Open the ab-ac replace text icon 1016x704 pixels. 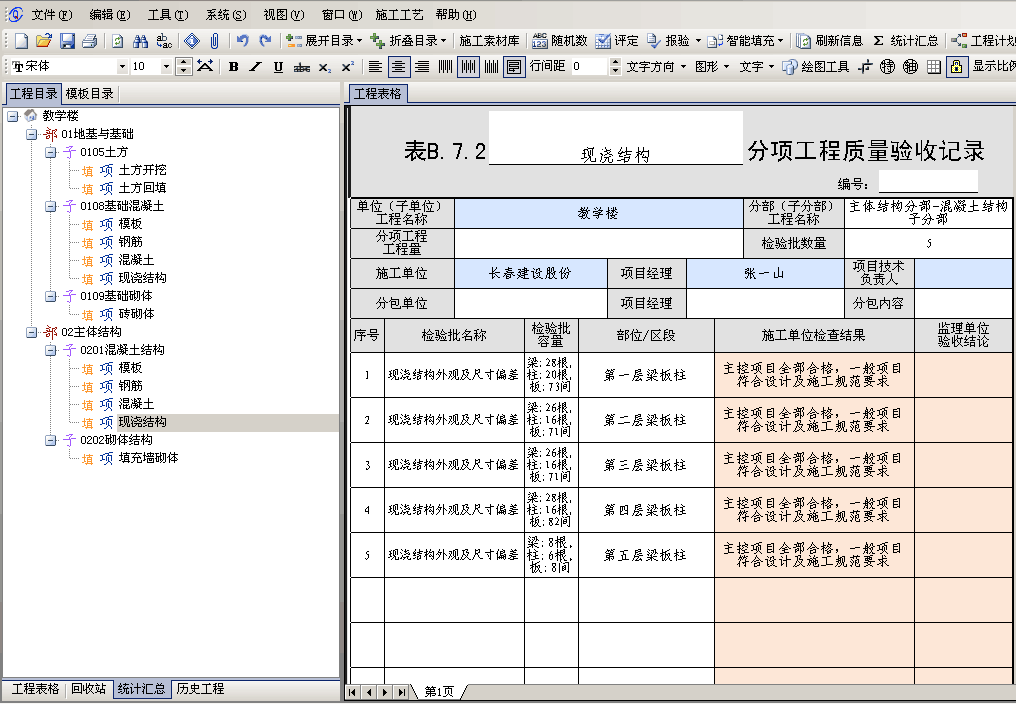[x=164, y=41]
